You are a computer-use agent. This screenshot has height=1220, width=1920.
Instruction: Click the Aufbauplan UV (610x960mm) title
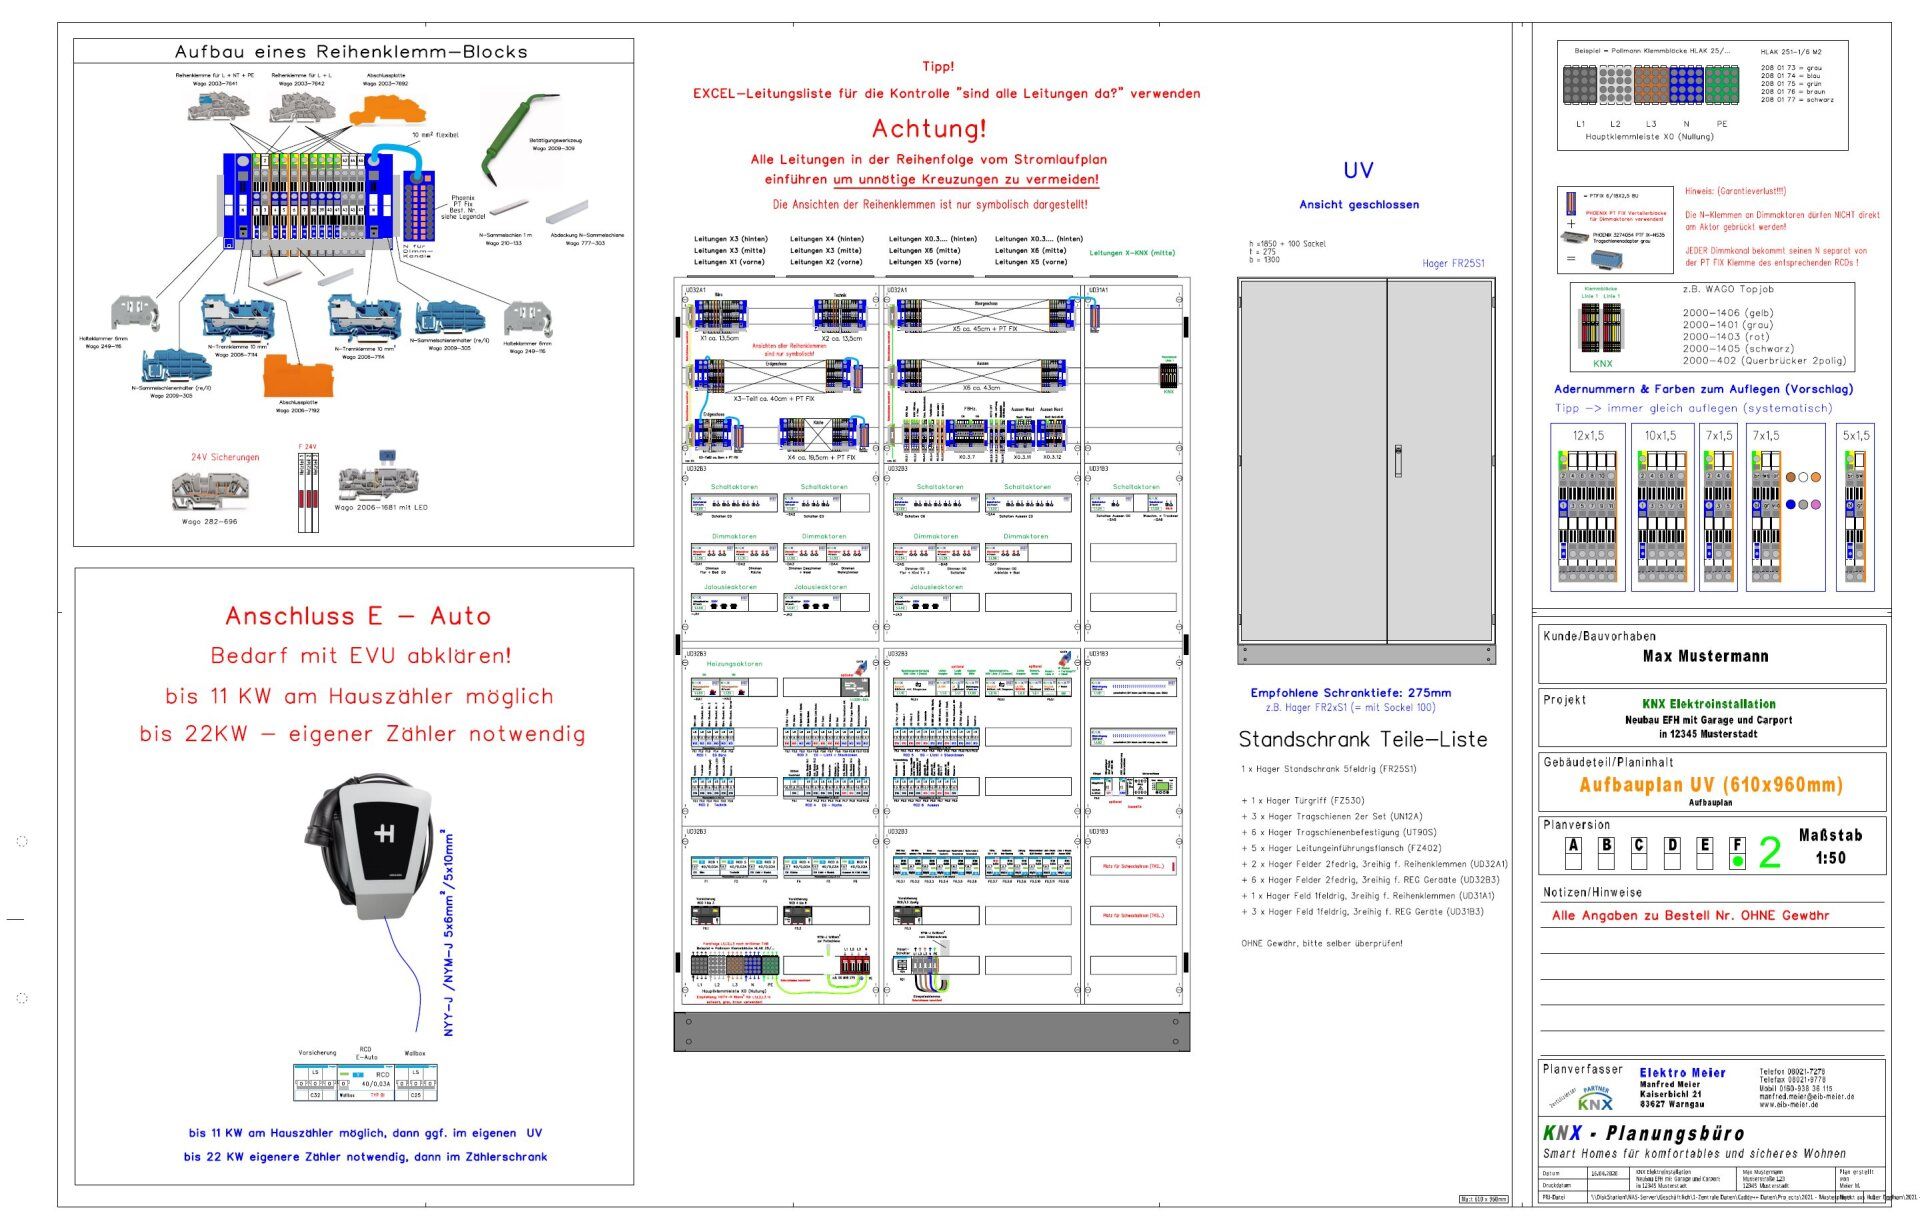tap(1710, 785)
